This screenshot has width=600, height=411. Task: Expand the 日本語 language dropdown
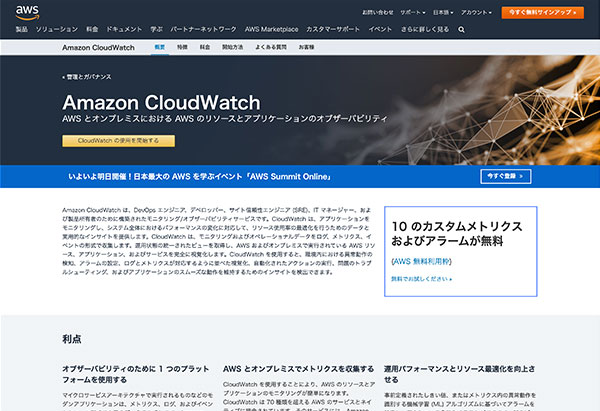pos(443,13)
